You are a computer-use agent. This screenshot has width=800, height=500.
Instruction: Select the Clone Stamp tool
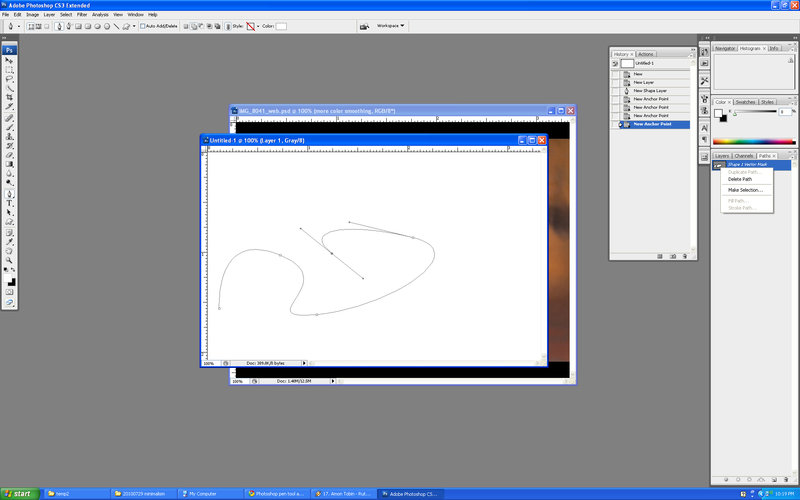pyautogui.click(x=9, y=136)
